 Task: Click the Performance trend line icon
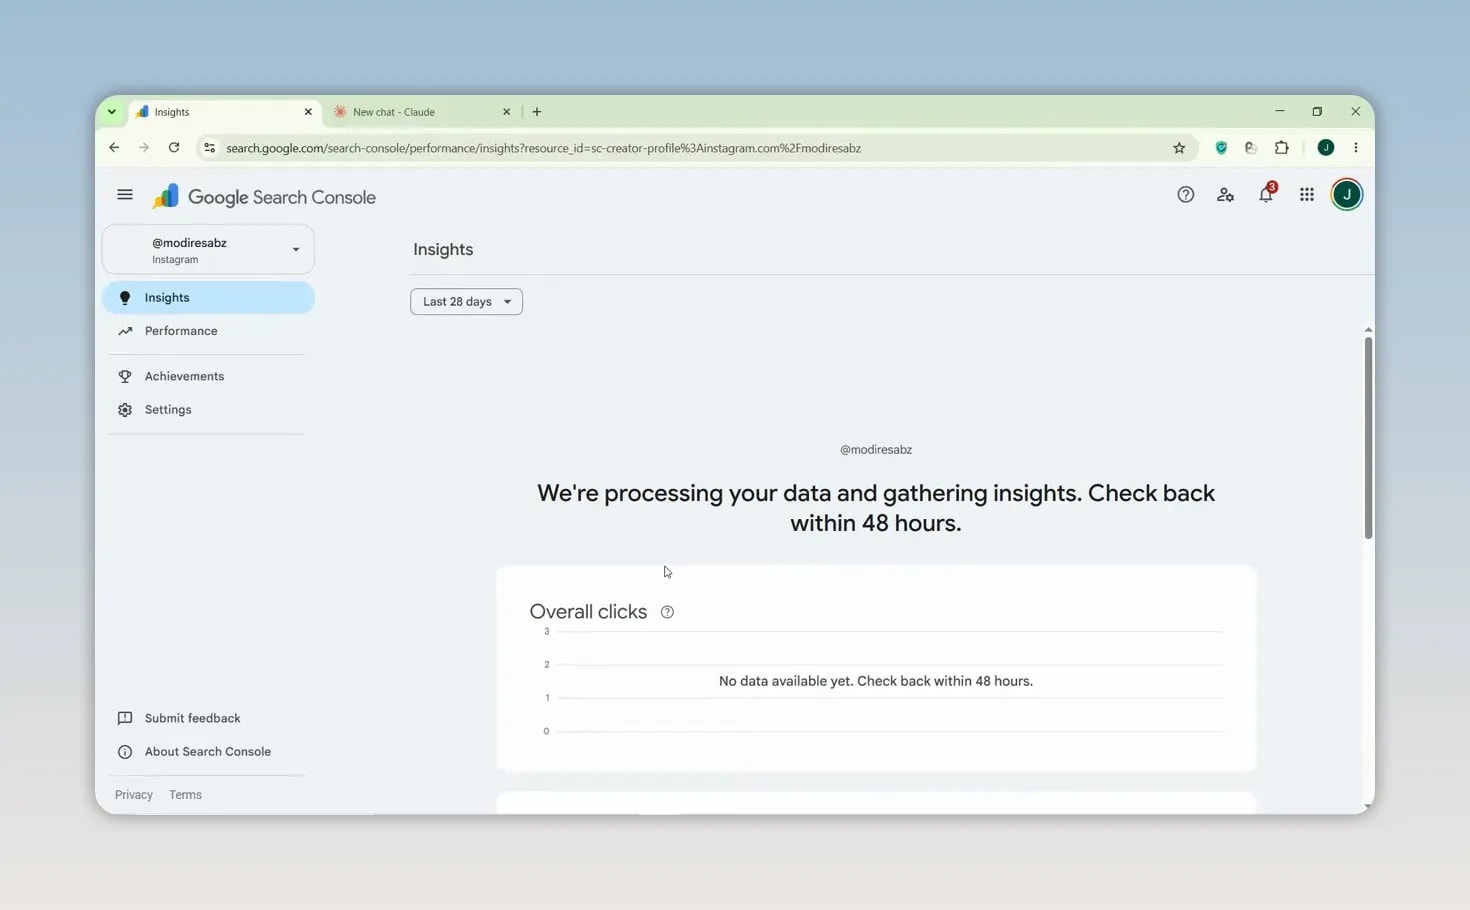tap(125, 331)
